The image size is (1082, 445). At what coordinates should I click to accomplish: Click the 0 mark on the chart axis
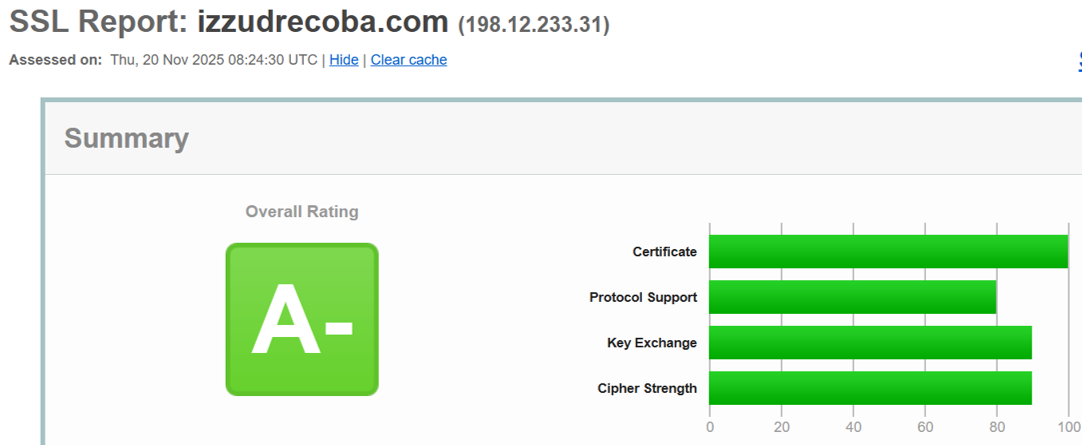pos(709,427)
